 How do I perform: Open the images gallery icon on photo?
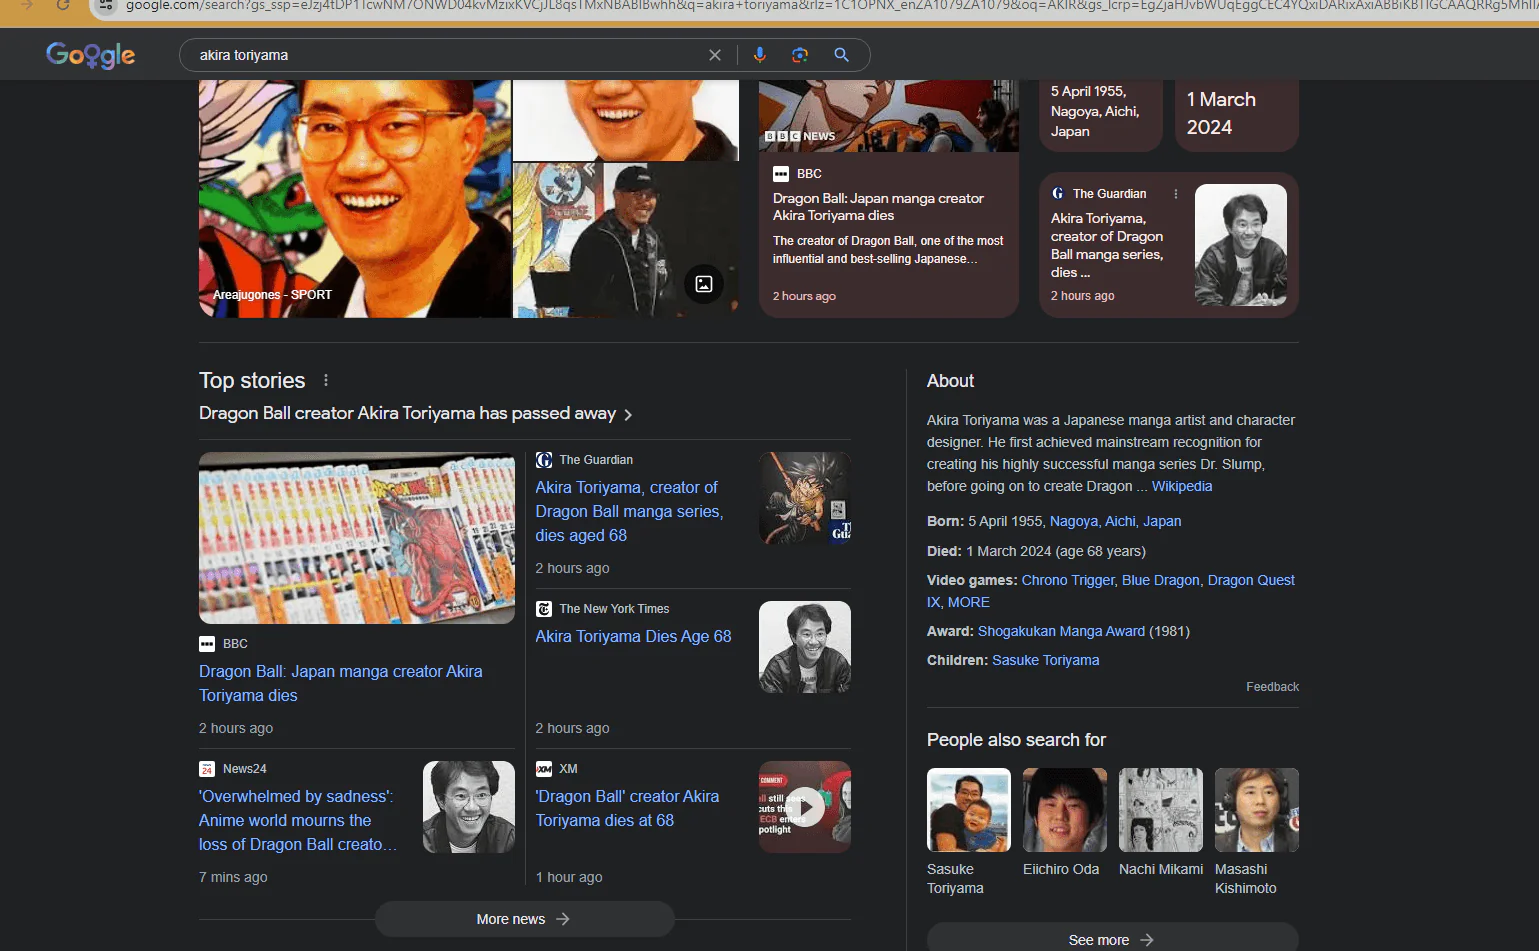click(x=704, y=284)
